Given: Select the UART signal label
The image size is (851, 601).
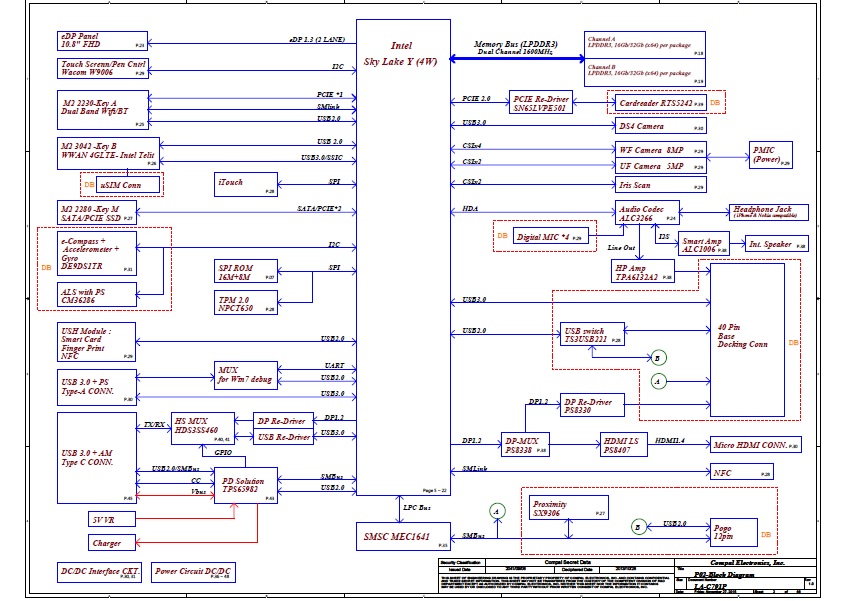Looking at the screenshot, I should (x=334, y=365).
